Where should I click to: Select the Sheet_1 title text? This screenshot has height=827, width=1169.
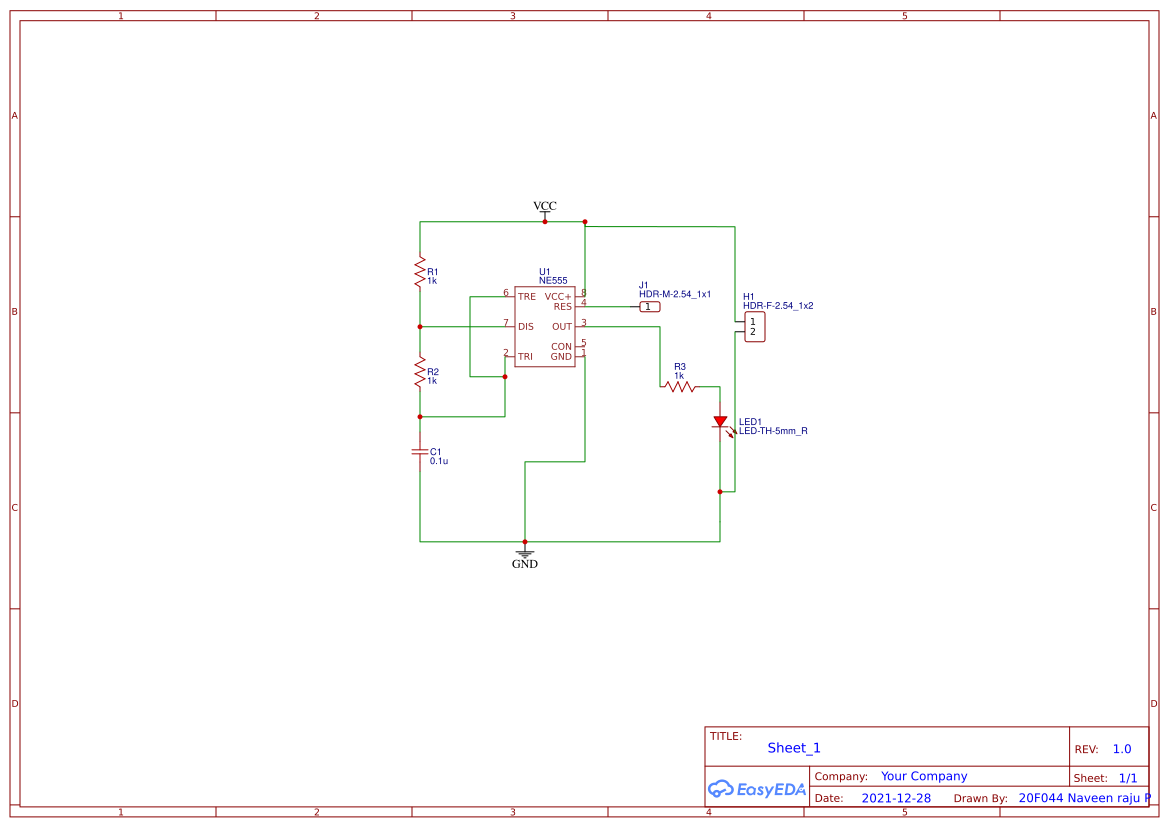tap(793, 747)
